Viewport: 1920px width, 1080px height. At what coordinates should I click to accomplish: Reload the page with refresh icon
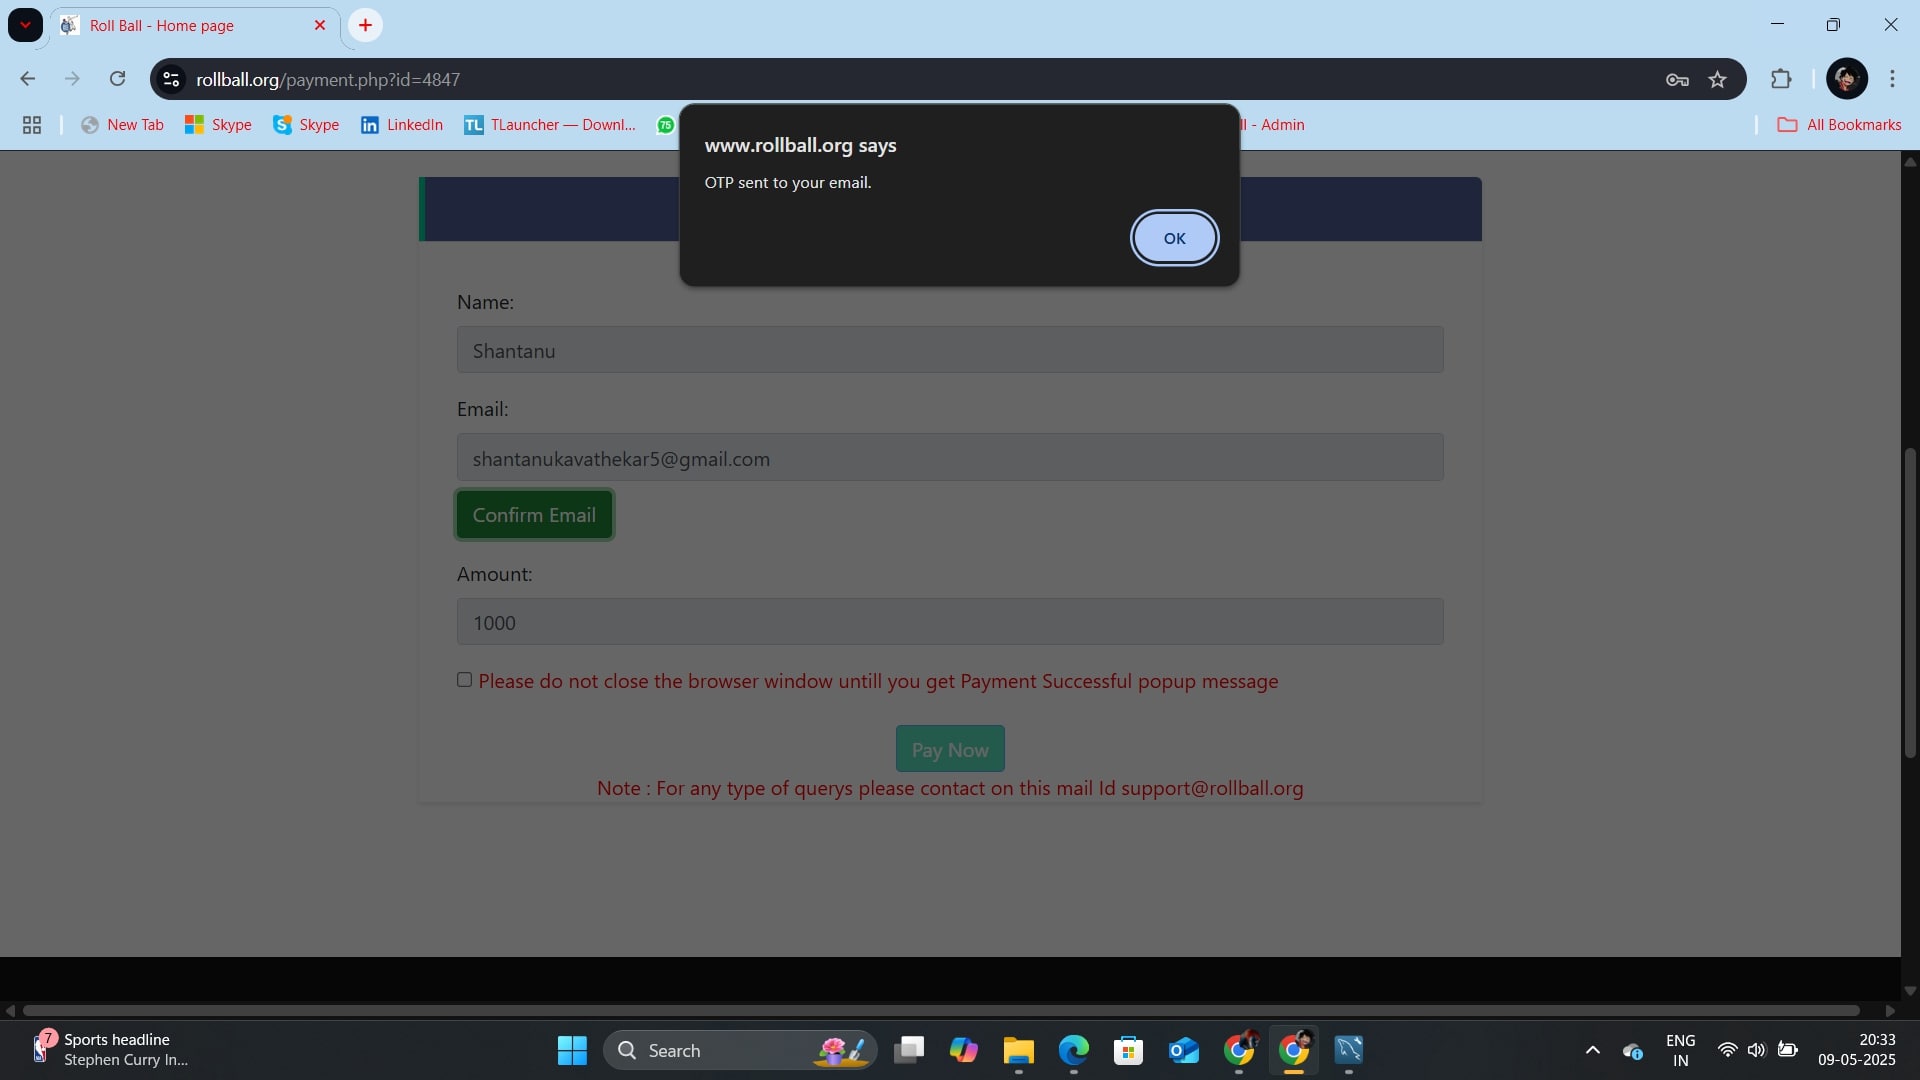pyautogui.click(x=117, y=79)
